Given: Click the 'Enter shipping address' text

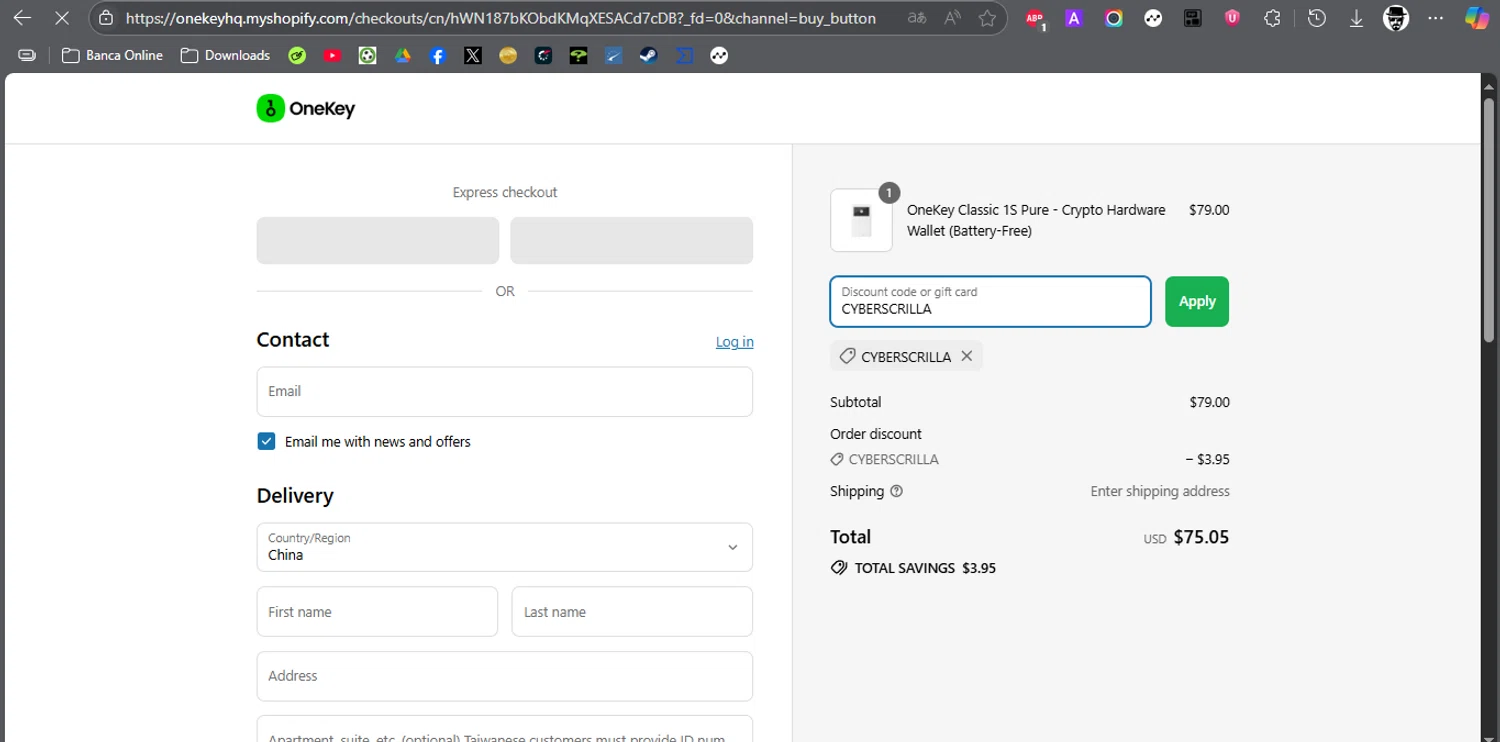Looking at the screenshot, I should click(x=1160, y=491).
